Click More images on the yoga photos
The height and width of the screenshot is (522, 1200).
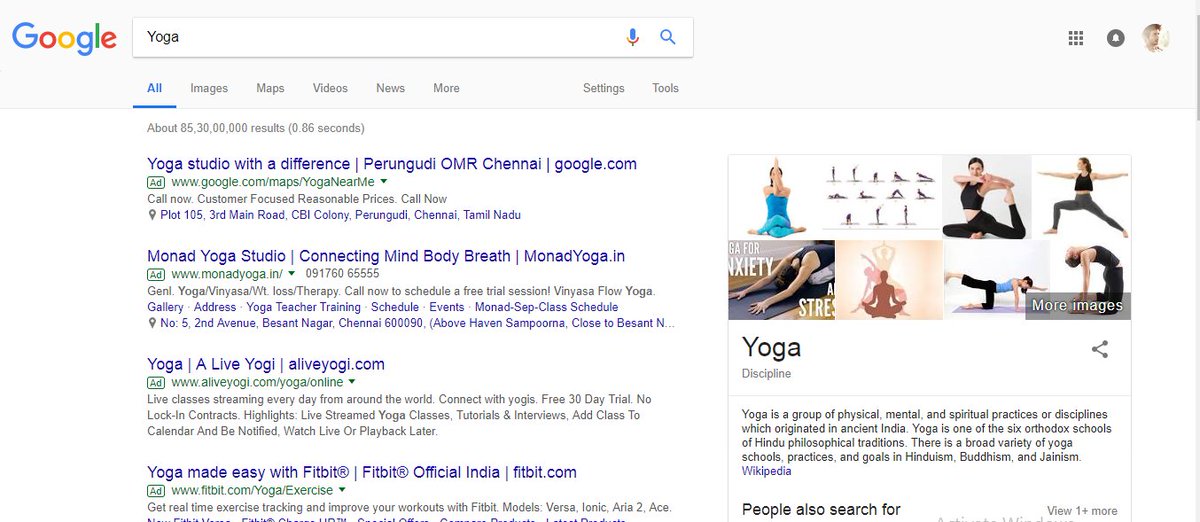tap(1077, 305)
